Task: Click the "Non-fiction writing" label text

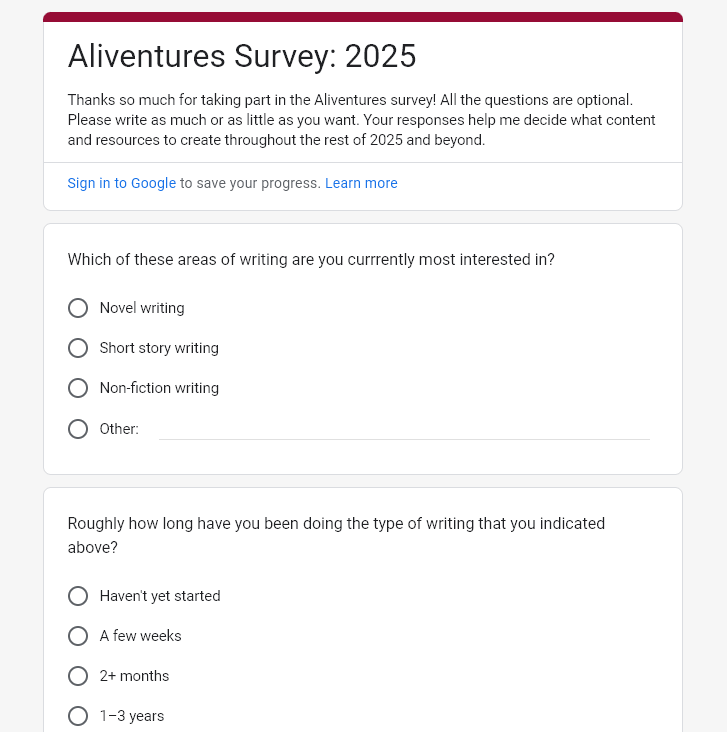Action: (159, 388)
